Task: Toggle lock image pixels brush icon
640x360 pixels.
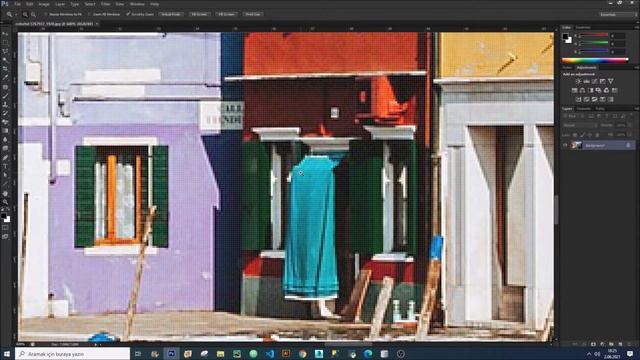Action: [582, 134]
